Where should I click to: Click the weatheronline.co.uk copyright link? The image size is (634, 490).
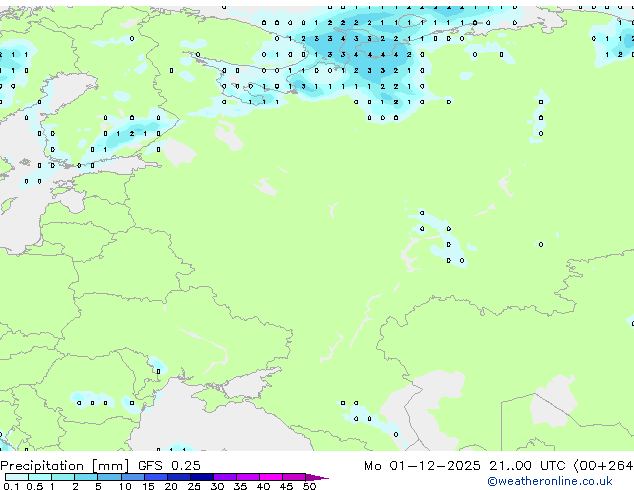pyautogui.click(x=550, y=481)
